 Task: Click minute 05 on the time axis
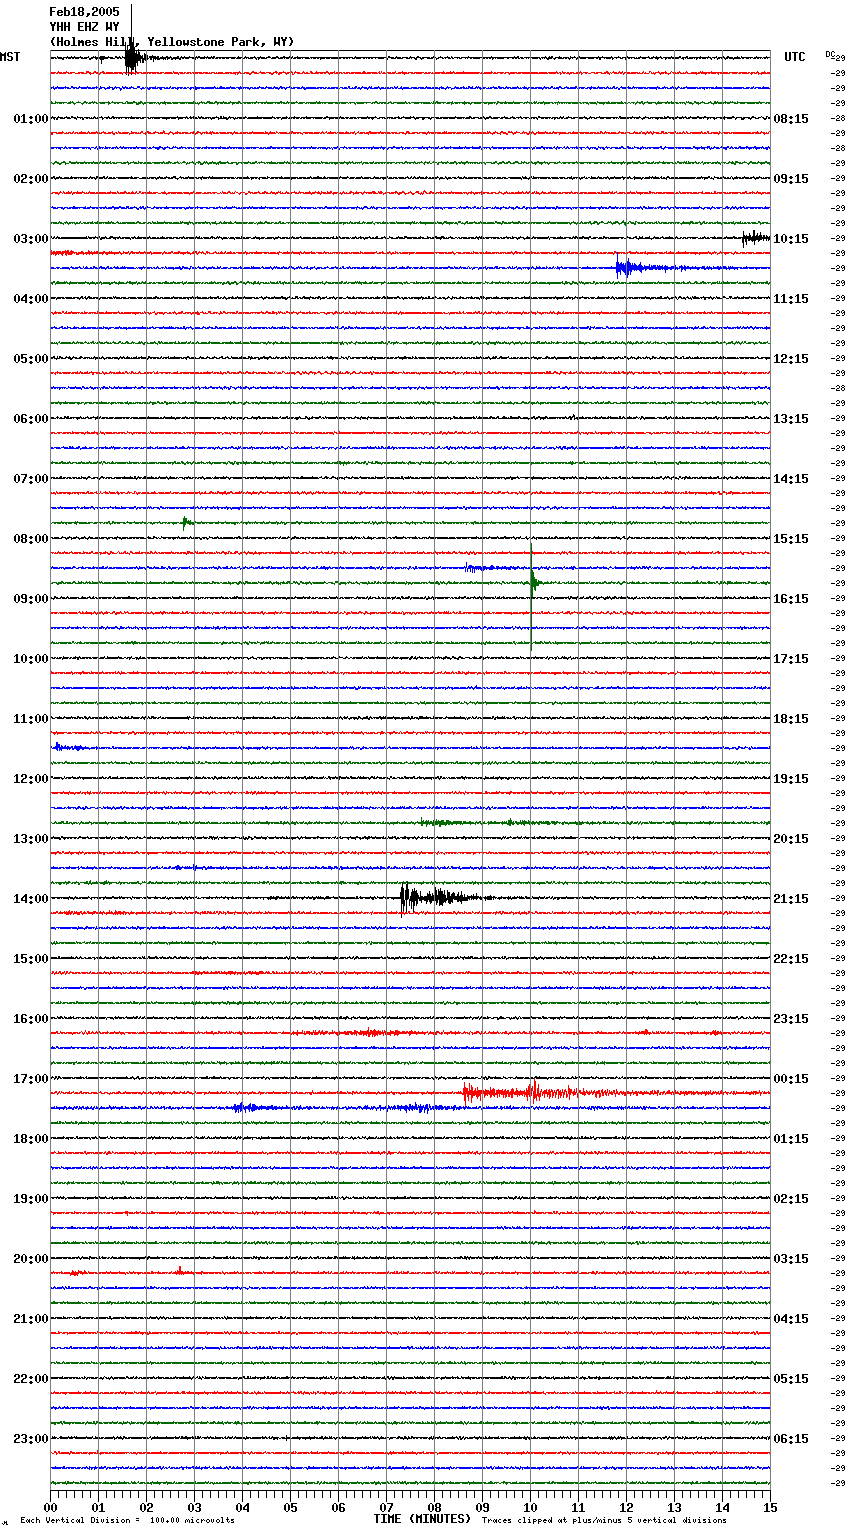pyautogui.click(x=290, y=1507)
